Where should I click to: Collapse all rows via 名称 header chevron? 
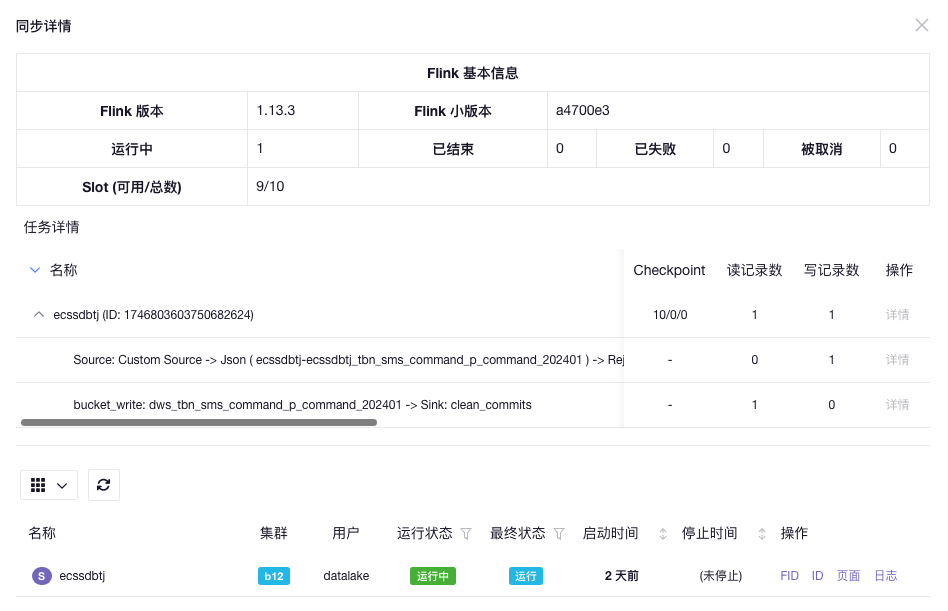coord(35,270)
